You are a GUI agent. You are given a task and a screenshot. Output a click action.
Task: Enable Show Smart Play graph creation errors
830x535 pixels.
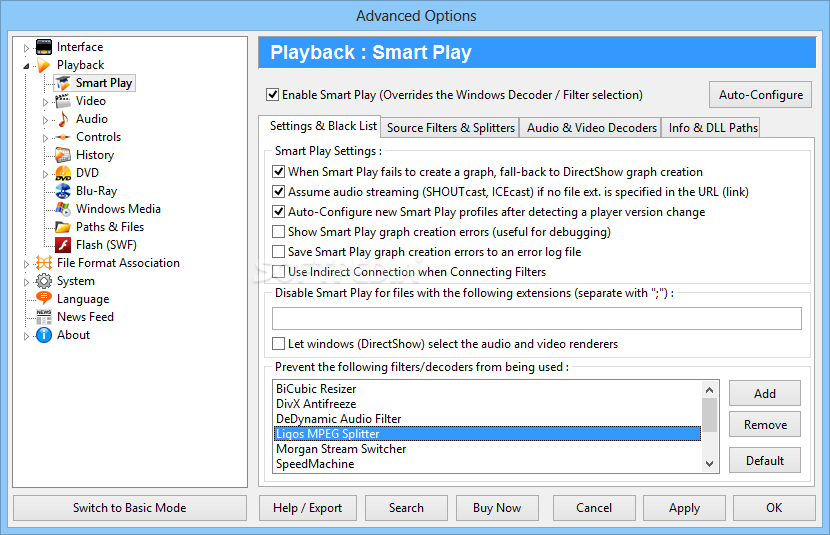click(x=279, y=232)
